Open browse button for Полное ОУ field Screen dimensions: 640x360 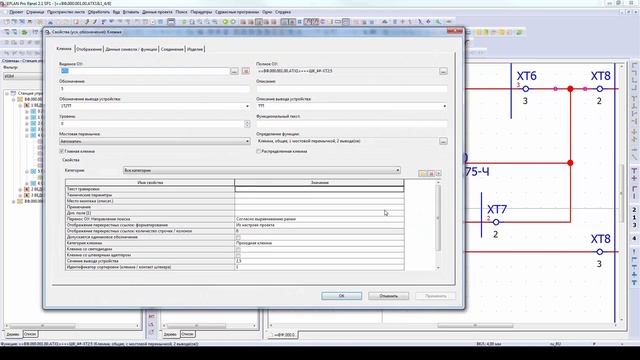[443, 71]
